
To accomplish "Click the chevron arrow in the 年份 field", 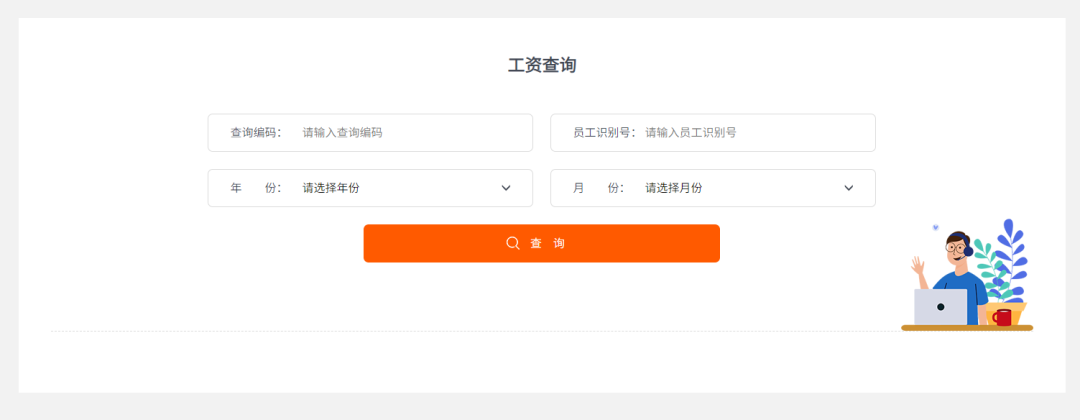I will 506,188.
